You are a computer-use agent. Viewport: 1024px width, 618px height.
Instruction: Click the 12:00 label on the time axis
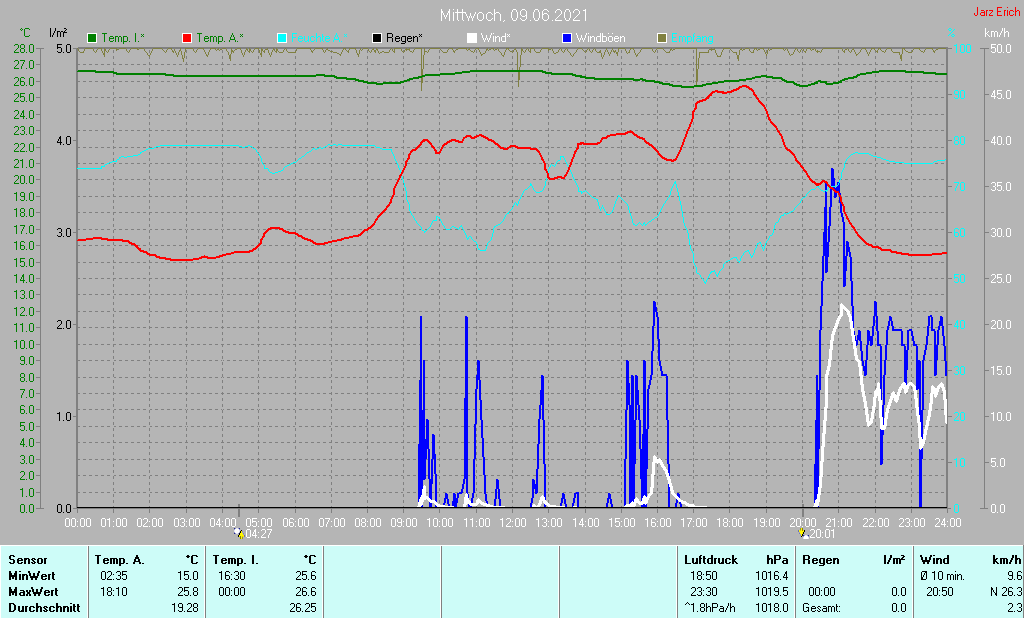click(513, 523)
